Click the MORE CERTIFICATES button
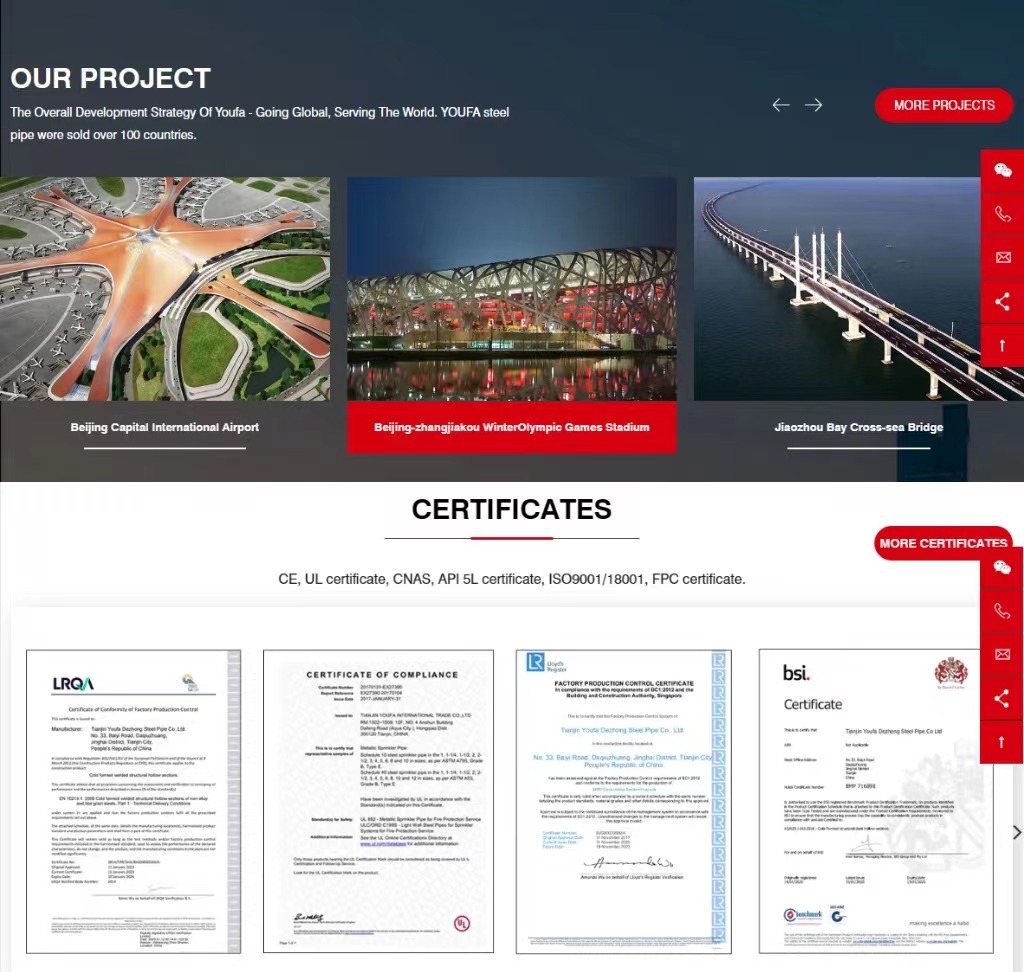Screen dimensions: 1024x972 pos(942,543)
